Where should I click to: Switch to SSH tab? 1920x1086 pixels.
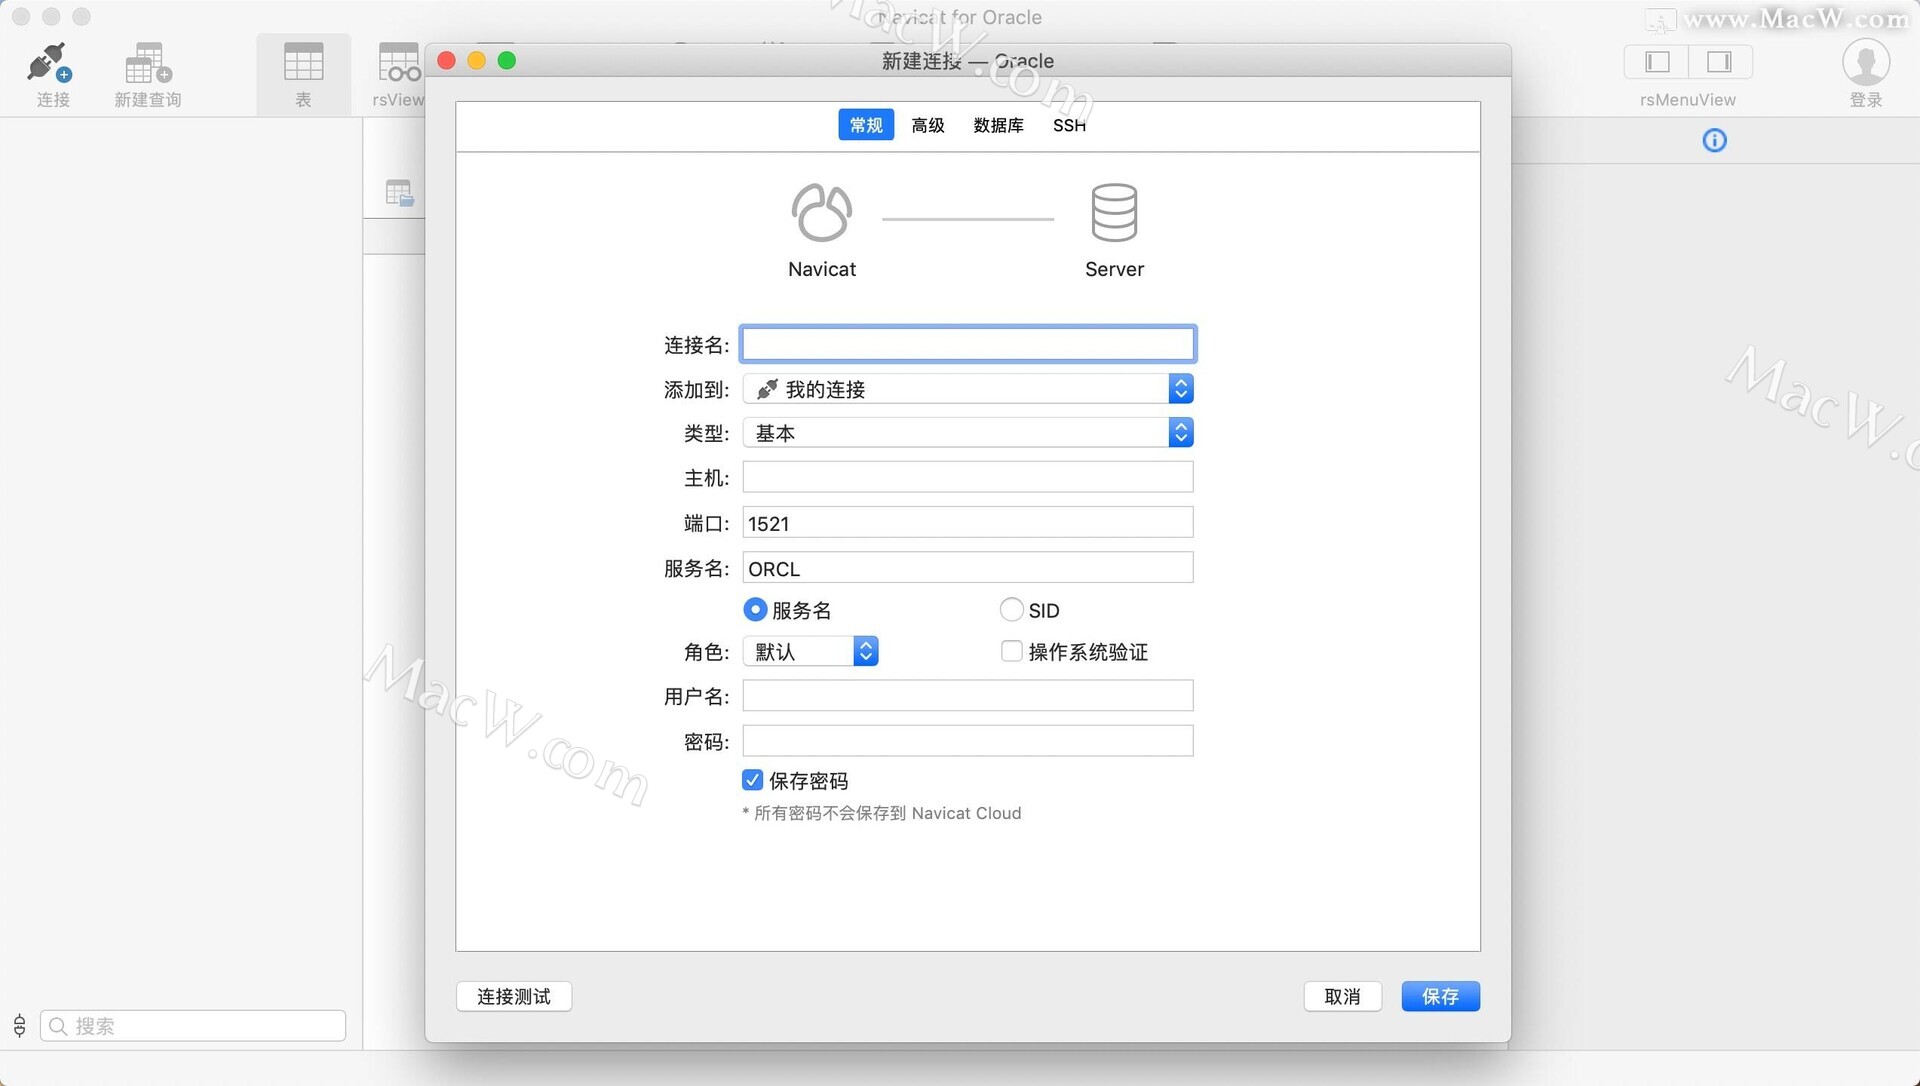click(x=1069, y=125)
